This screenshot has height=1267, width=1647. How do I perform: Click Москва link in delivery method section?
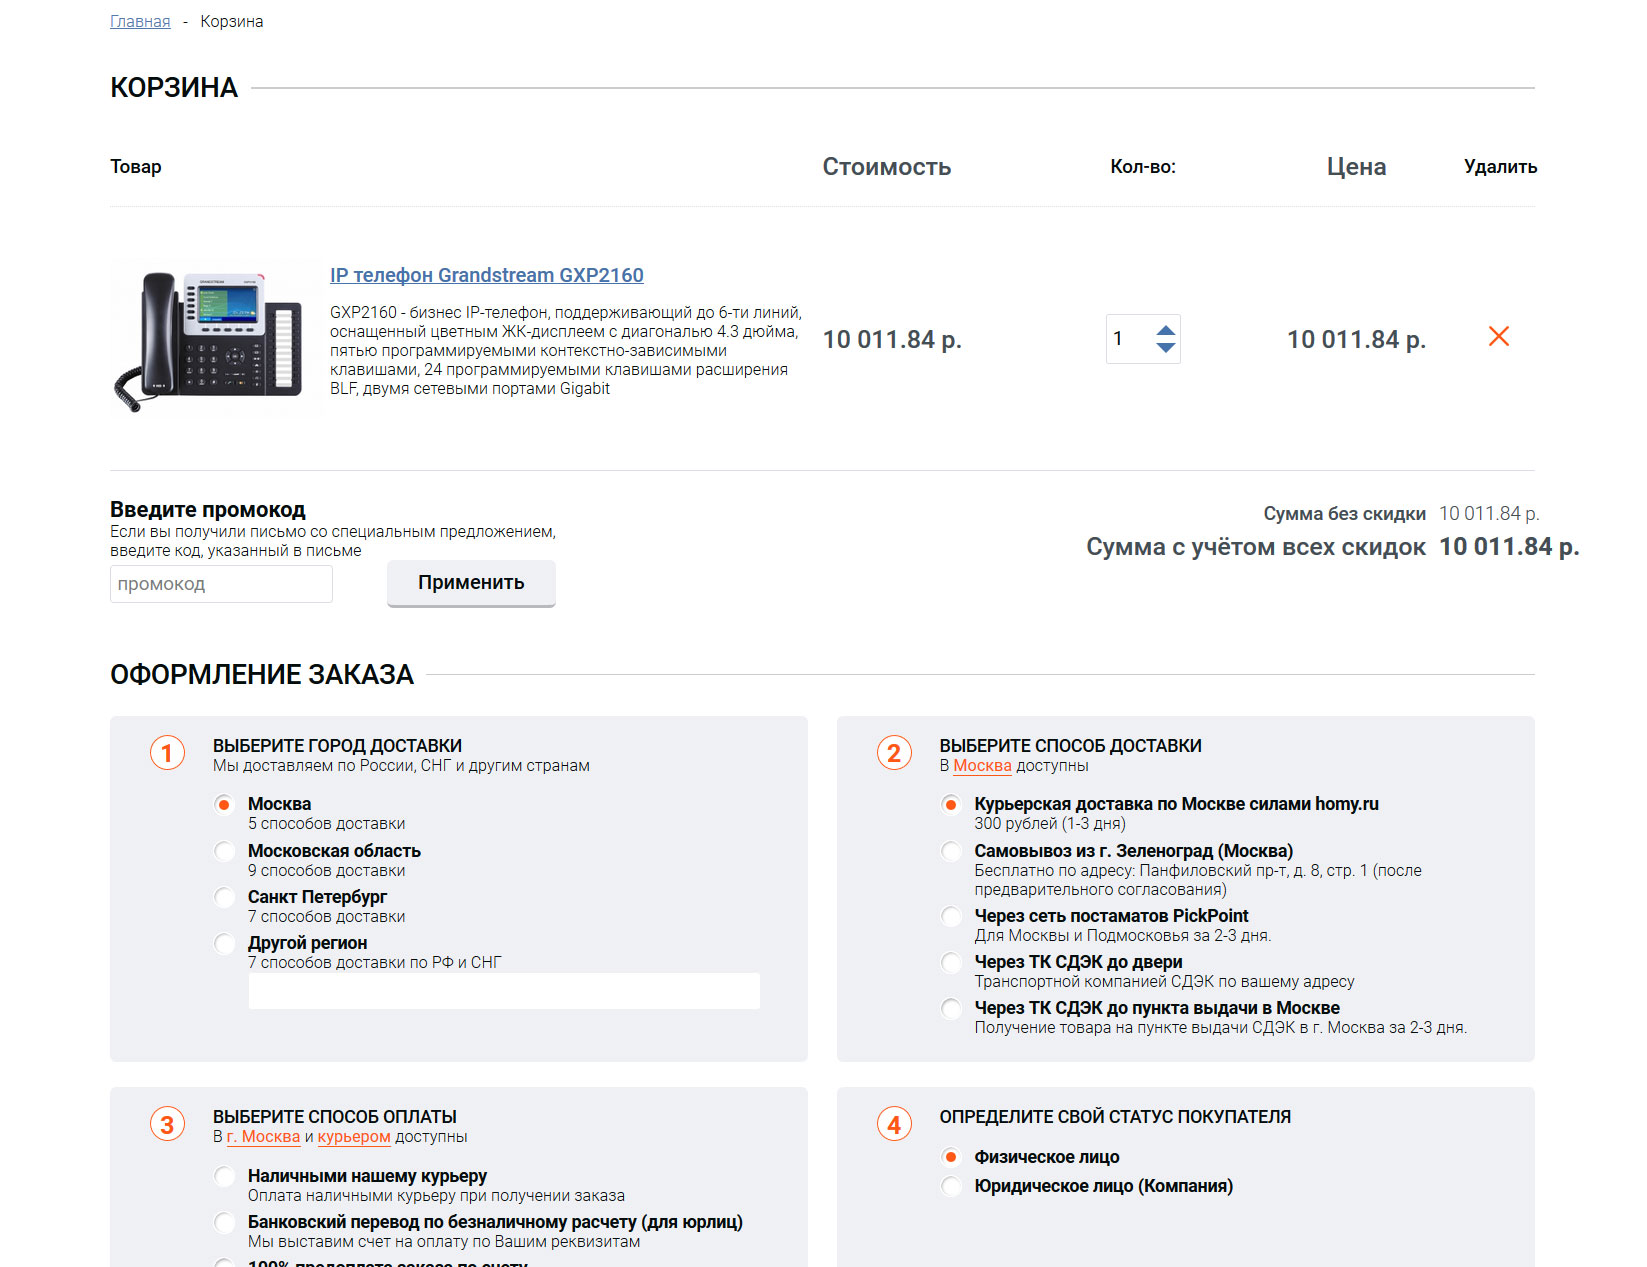[982, 766]
